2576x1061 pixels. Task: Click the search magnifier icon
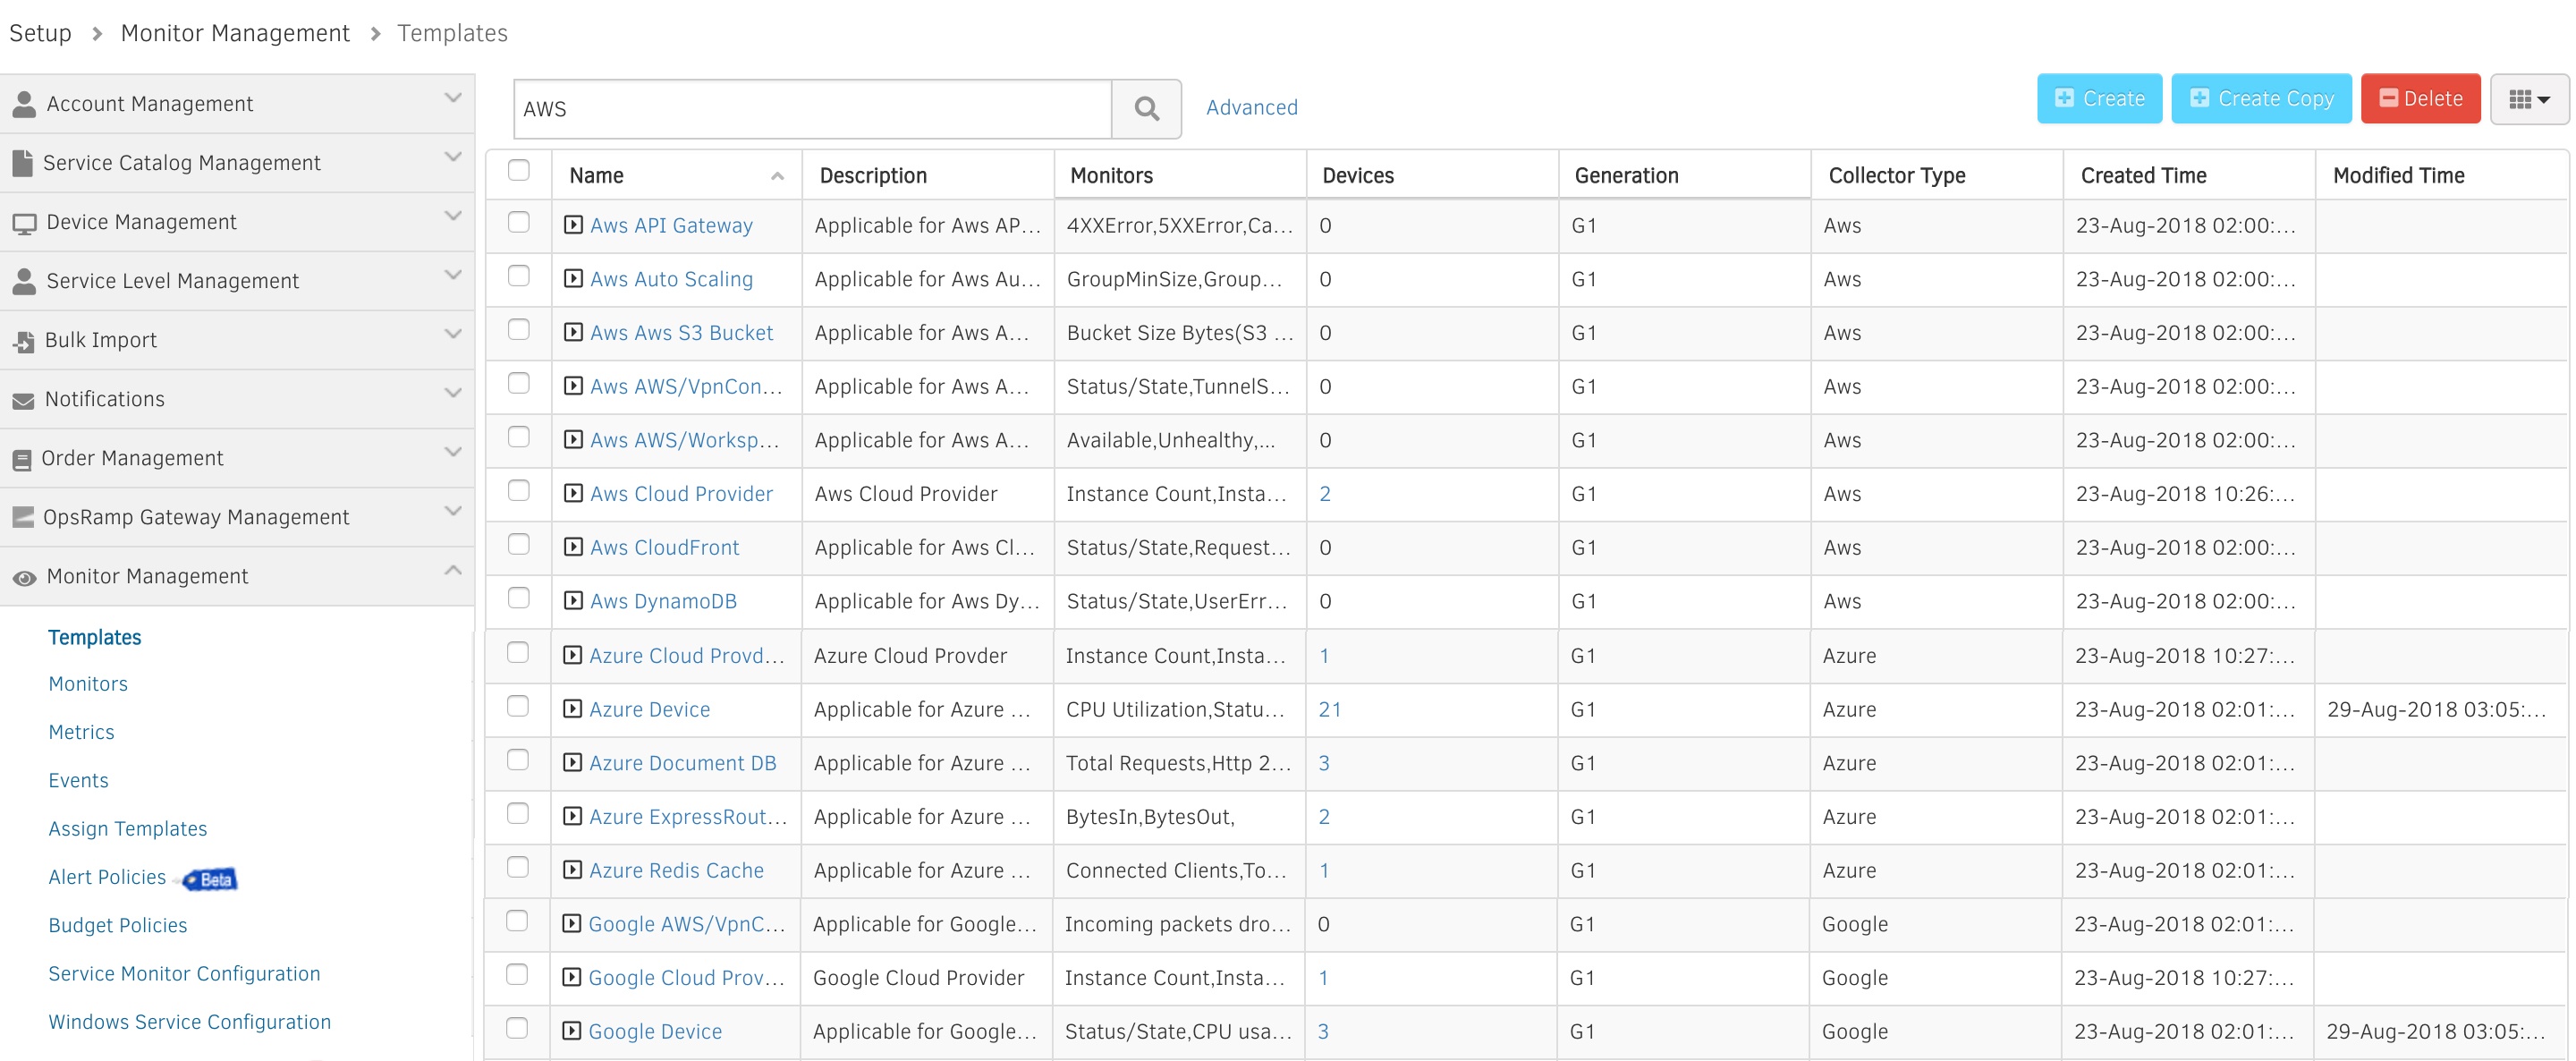[x=1147, y=108]
